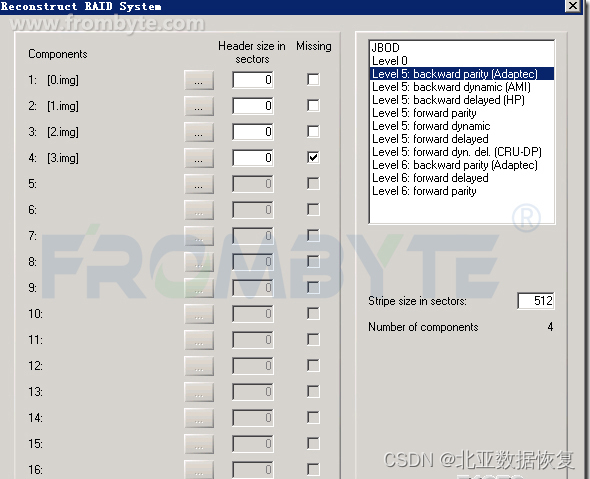Image resolution: width=590 pixels, height=479 pixels.
Task: Click header size field for component 1
Action: coord(253,80)
